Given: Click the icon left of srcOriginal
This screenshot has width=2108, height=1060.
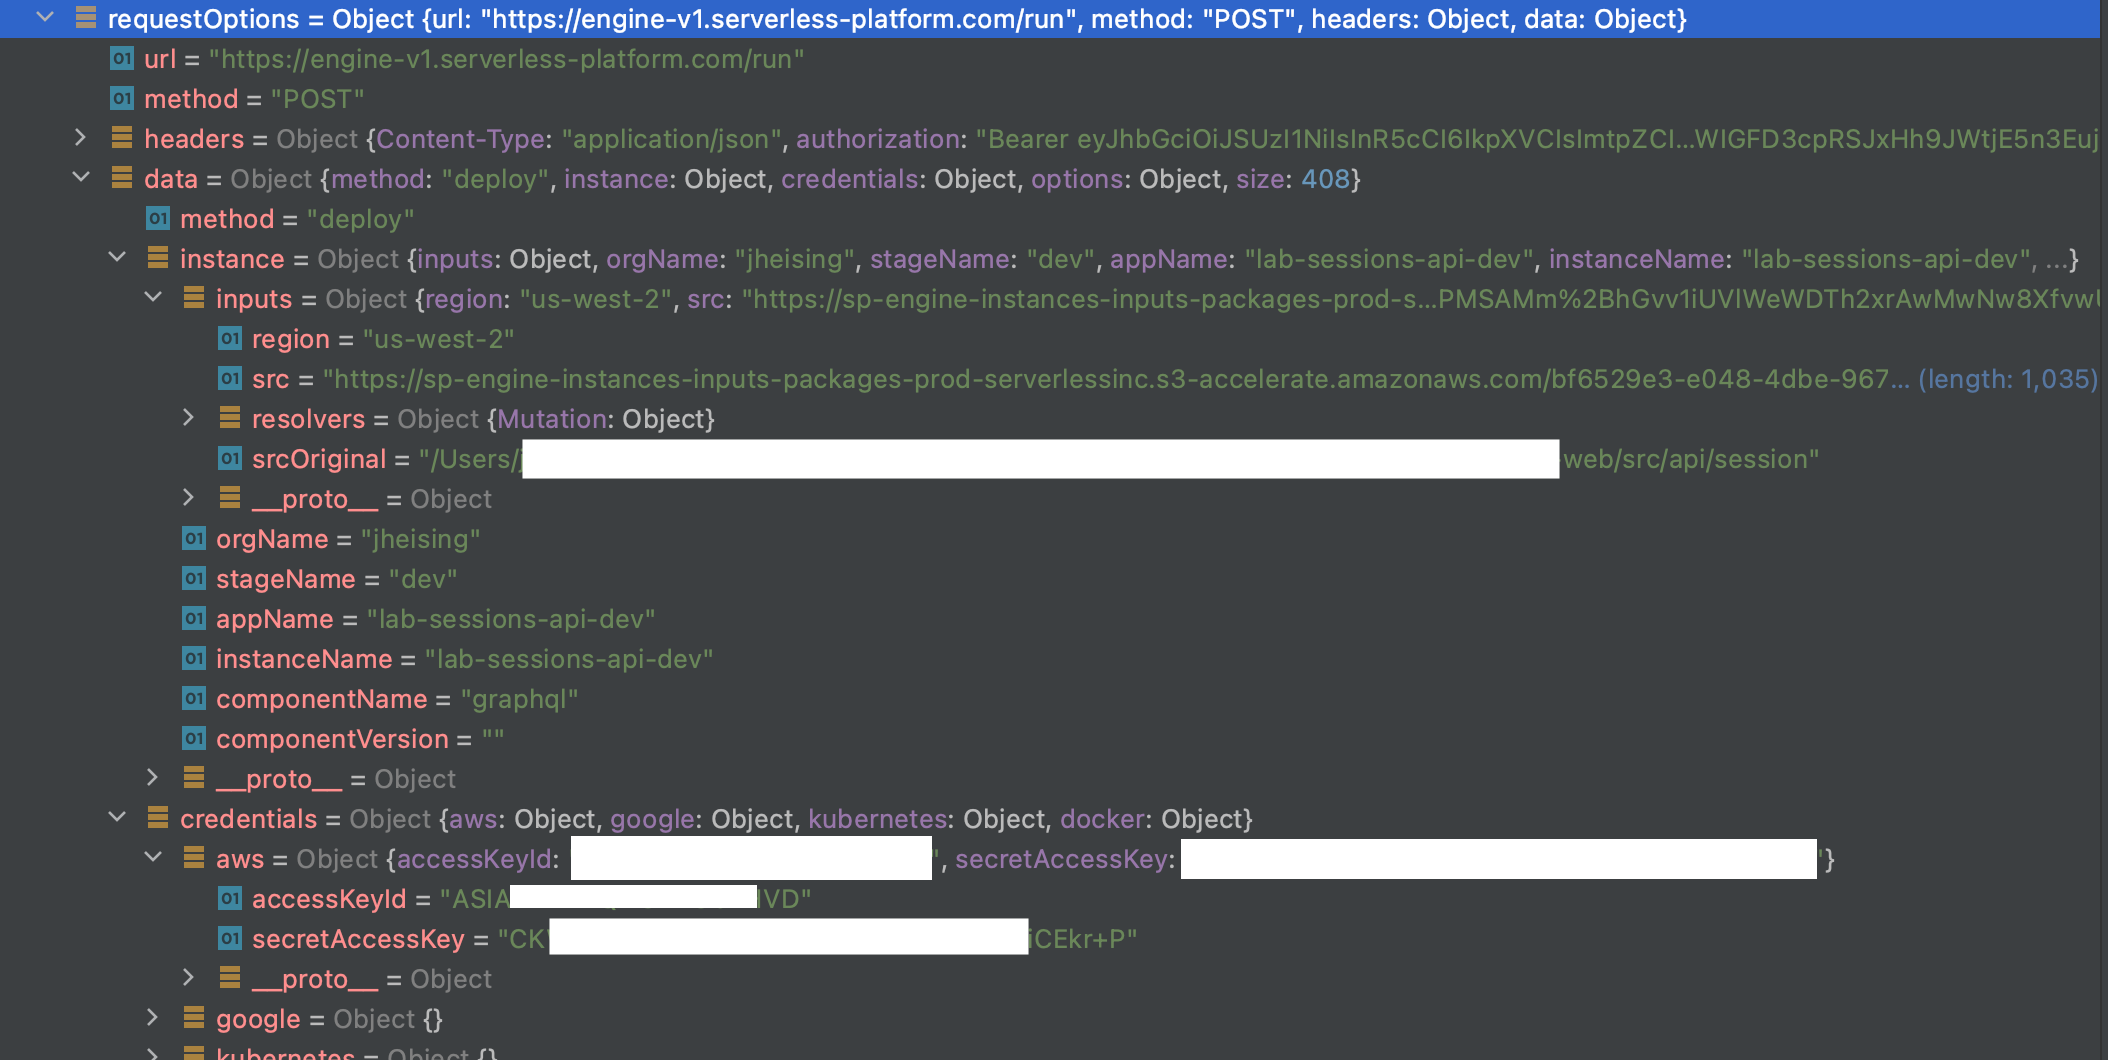Looking at the screenshot, I should (x=229, y=459).
